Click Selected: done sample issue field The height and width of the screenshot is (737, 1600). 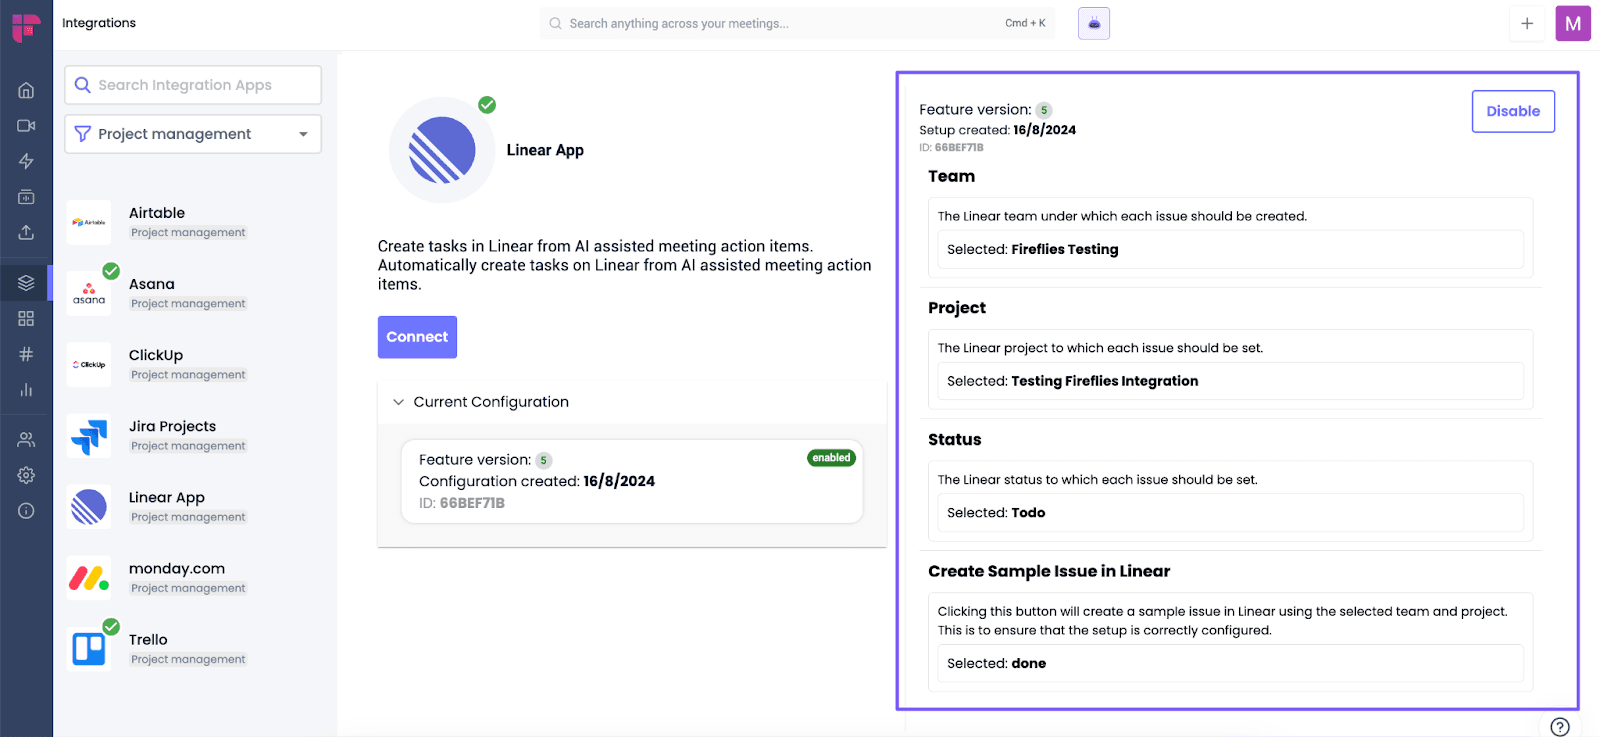pos(1230,663)
